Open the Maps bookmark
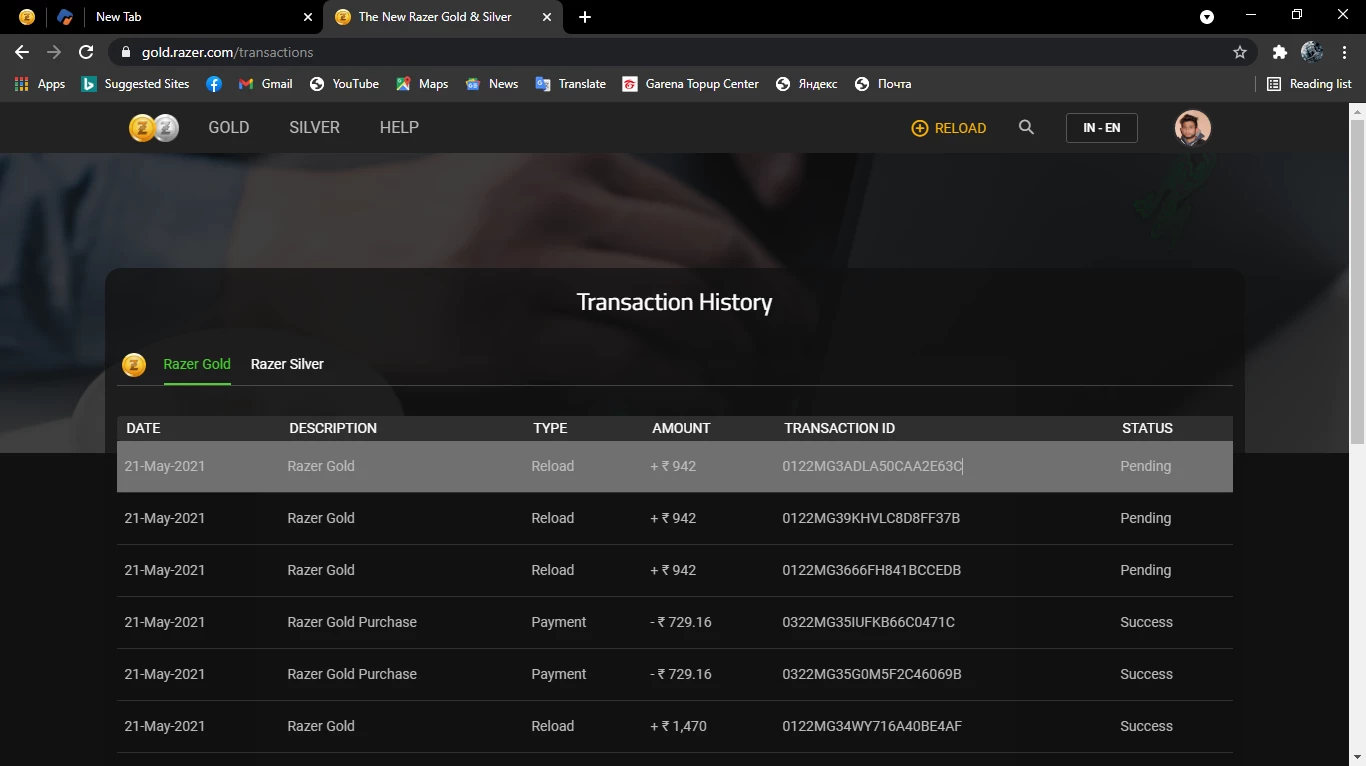1366x766 pixels. click(x=422, y=84)
